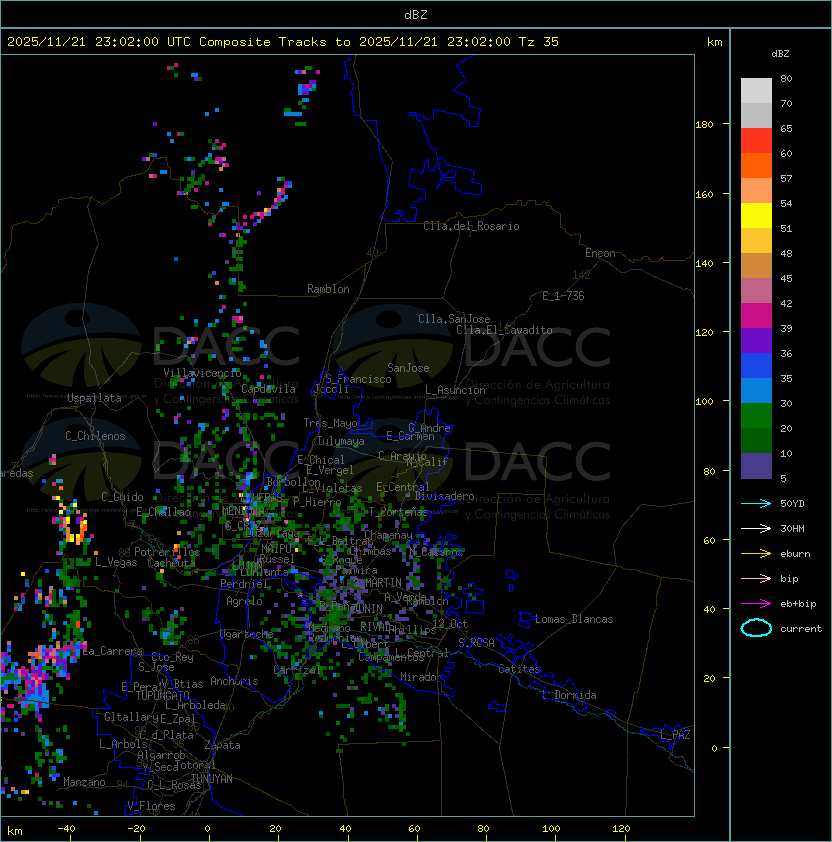Click the 'Anchoris' map label
Viewport: 832px width, 842px height.
(234, 681)
